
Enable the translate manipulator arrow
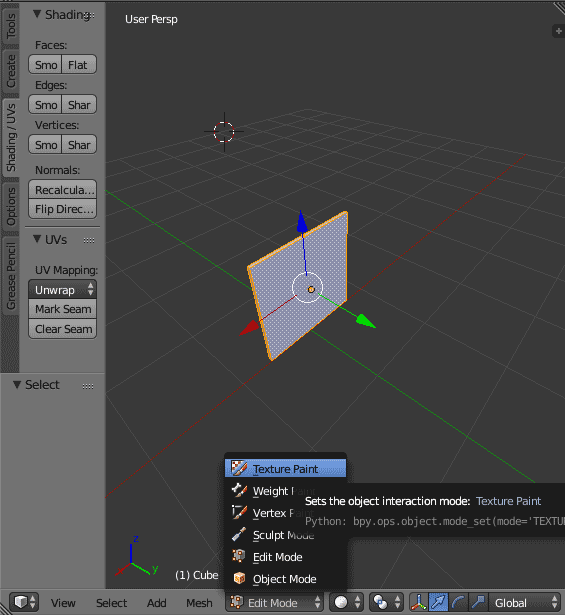(x=438, y=602)
